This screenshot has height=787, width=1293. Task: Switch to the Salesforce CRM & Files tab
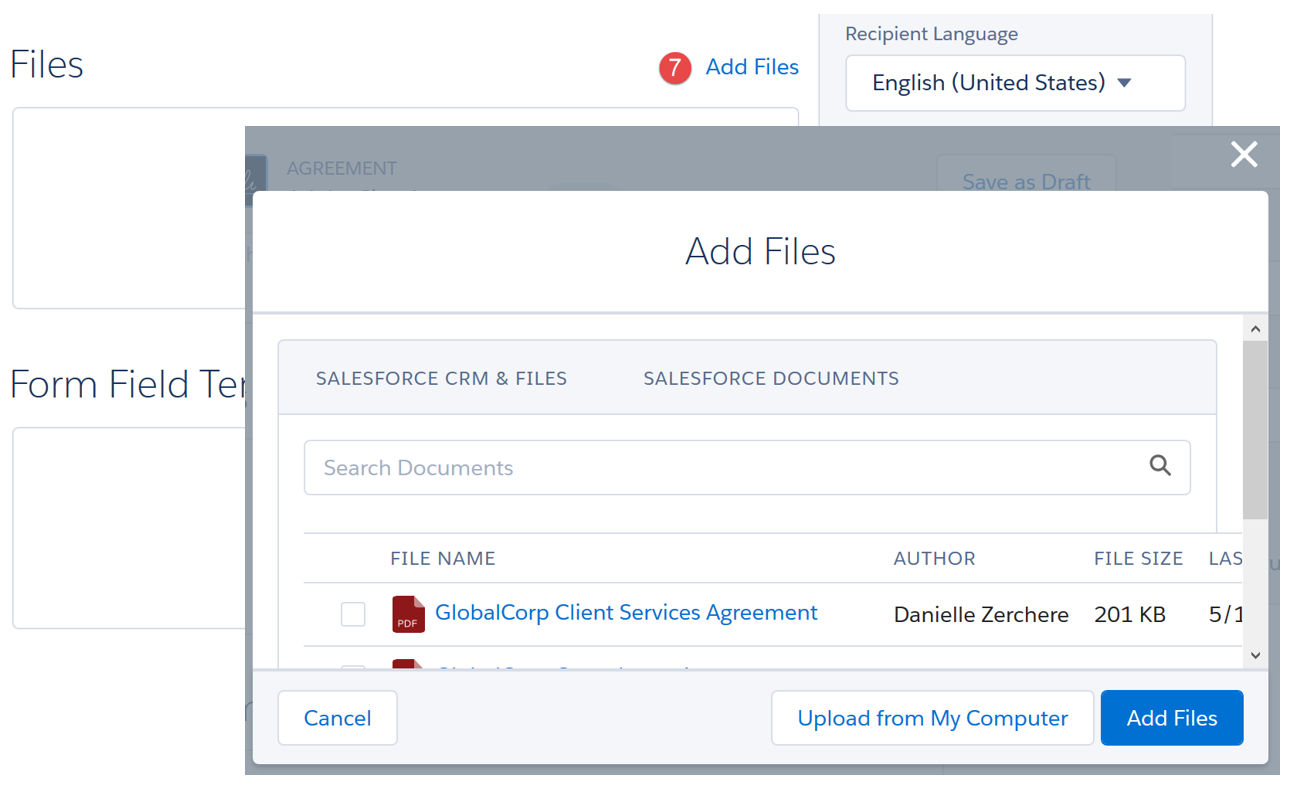tap(441, 379)
